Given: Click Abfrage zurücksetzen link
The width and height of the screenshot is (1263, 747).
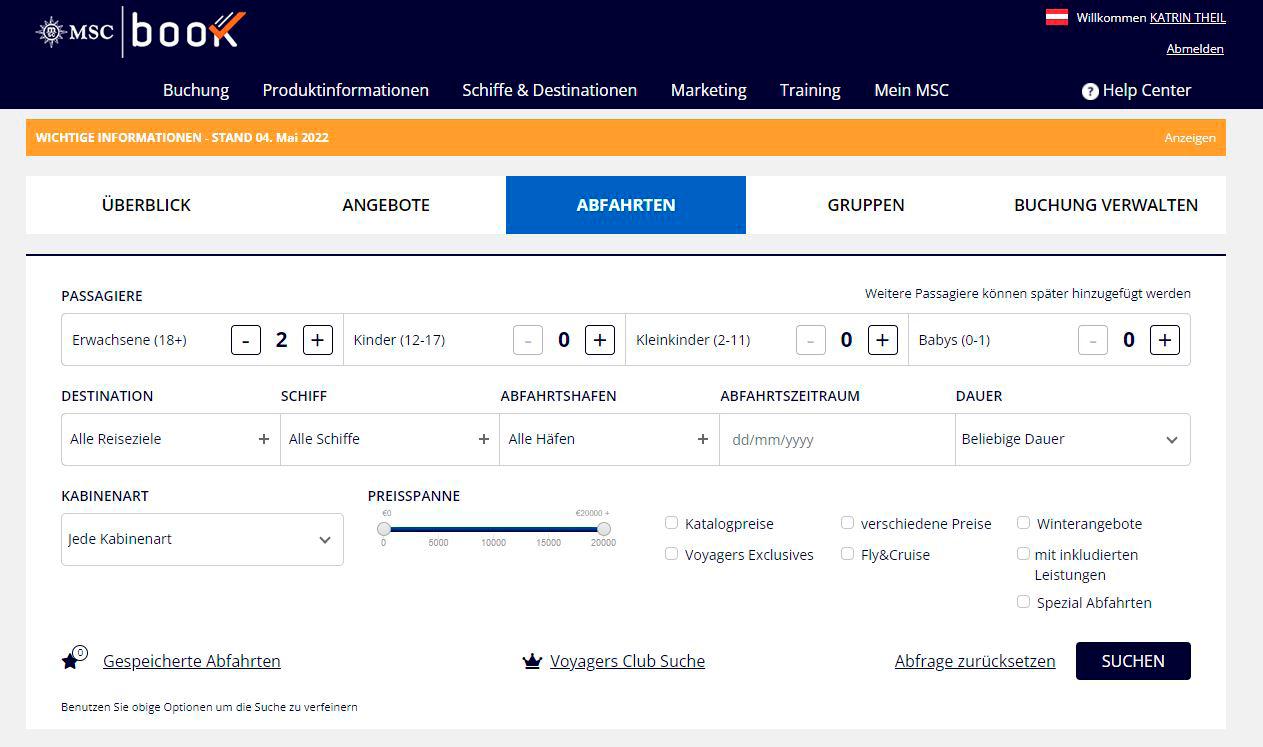Looking at the screenshot, I should (975, 661).
